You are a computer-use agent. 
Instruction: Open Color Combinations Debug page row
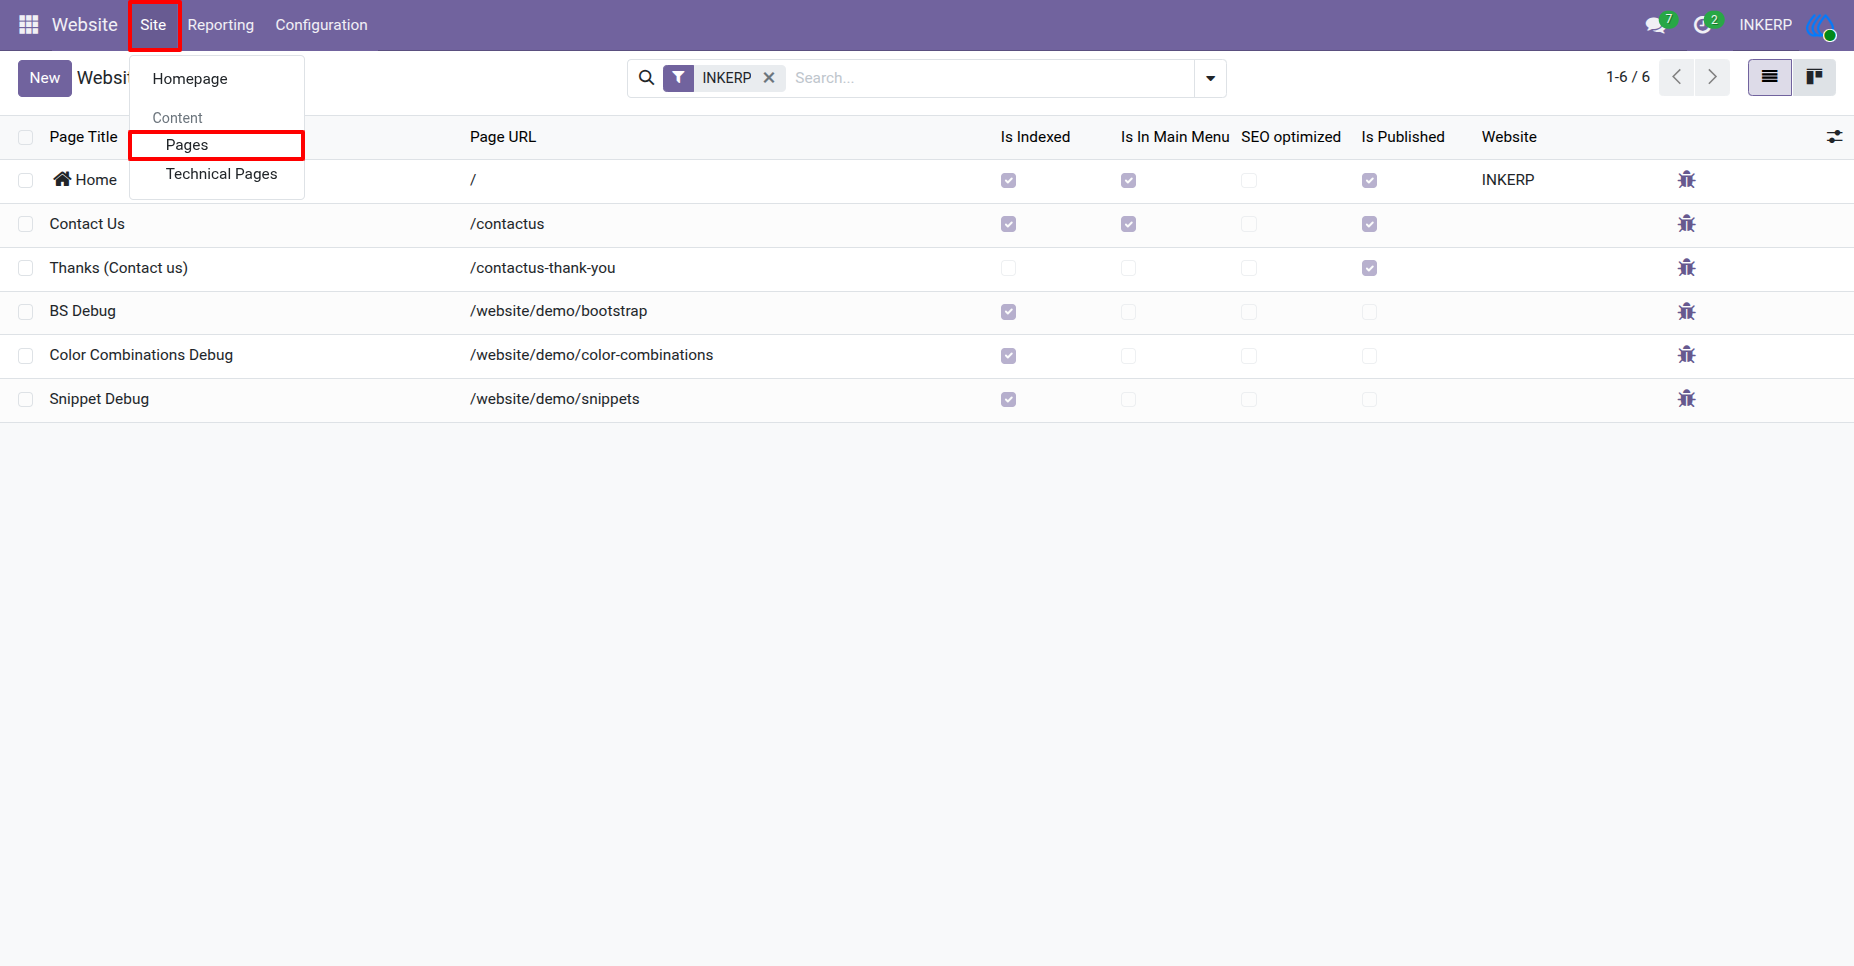tap(141, 355)
